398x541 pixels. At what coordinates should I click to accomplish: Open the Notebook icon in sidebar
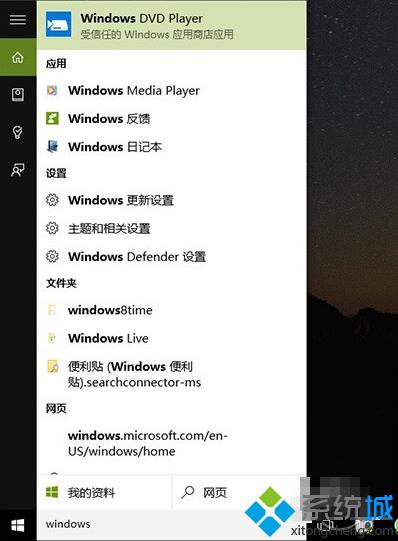(x=18, y=94)
